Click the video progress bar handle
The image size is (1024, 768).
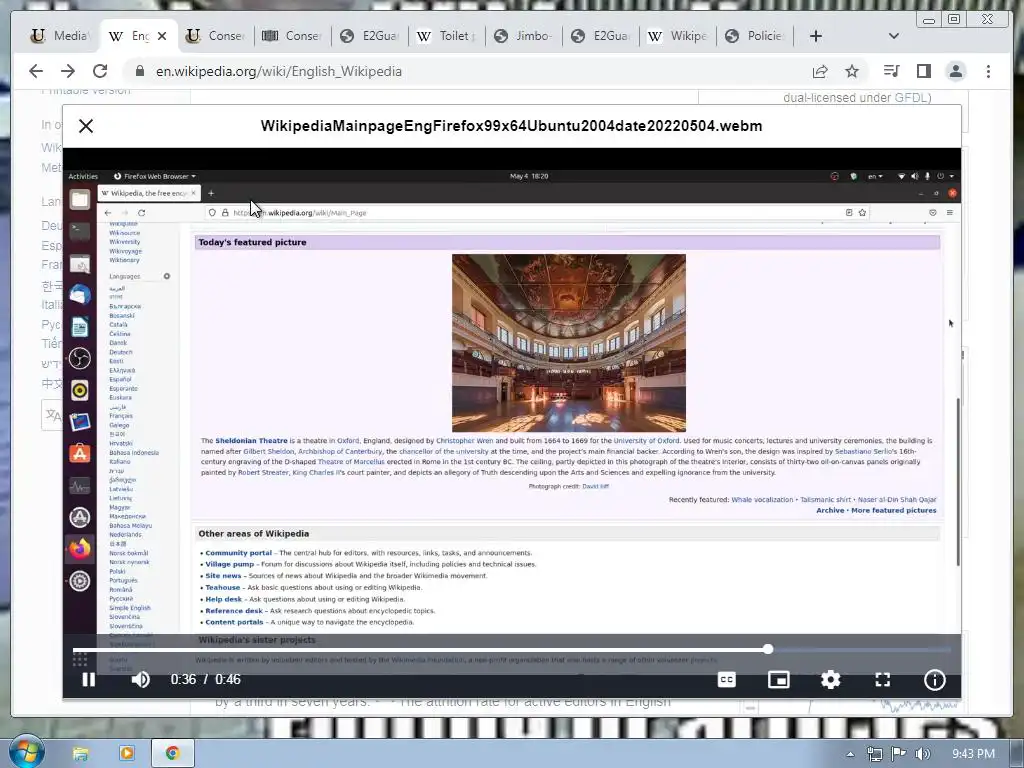point(768,649)
